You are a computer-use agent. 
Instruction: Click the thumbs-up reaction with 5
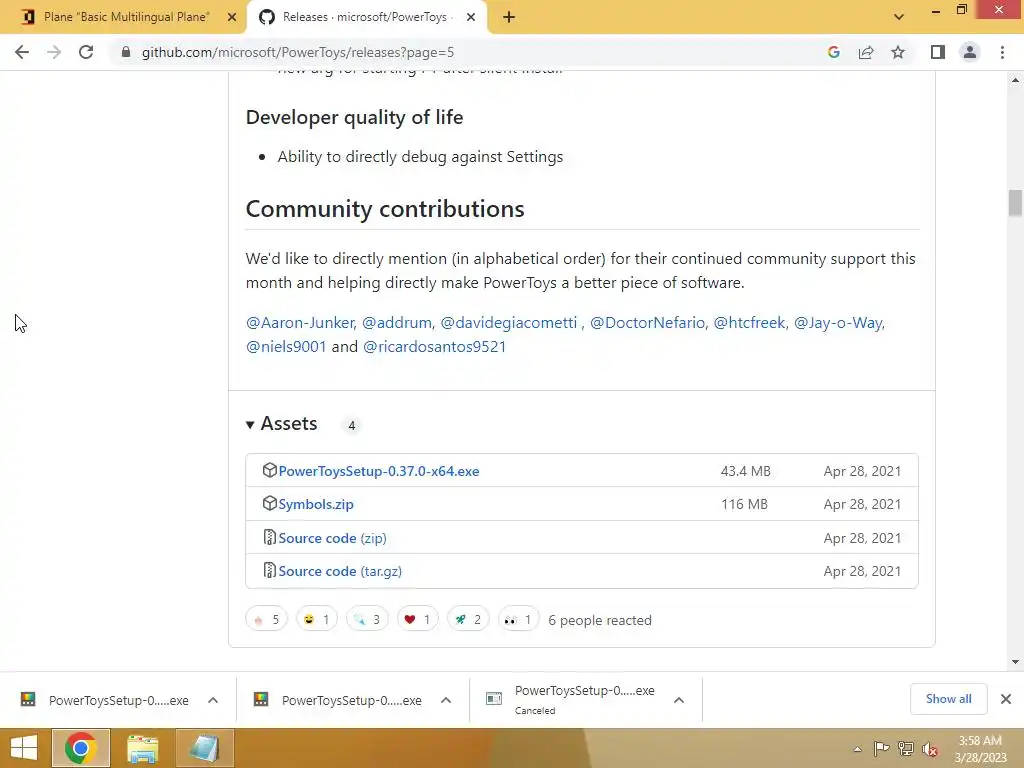pyautogui.click(x=266, y=619)
